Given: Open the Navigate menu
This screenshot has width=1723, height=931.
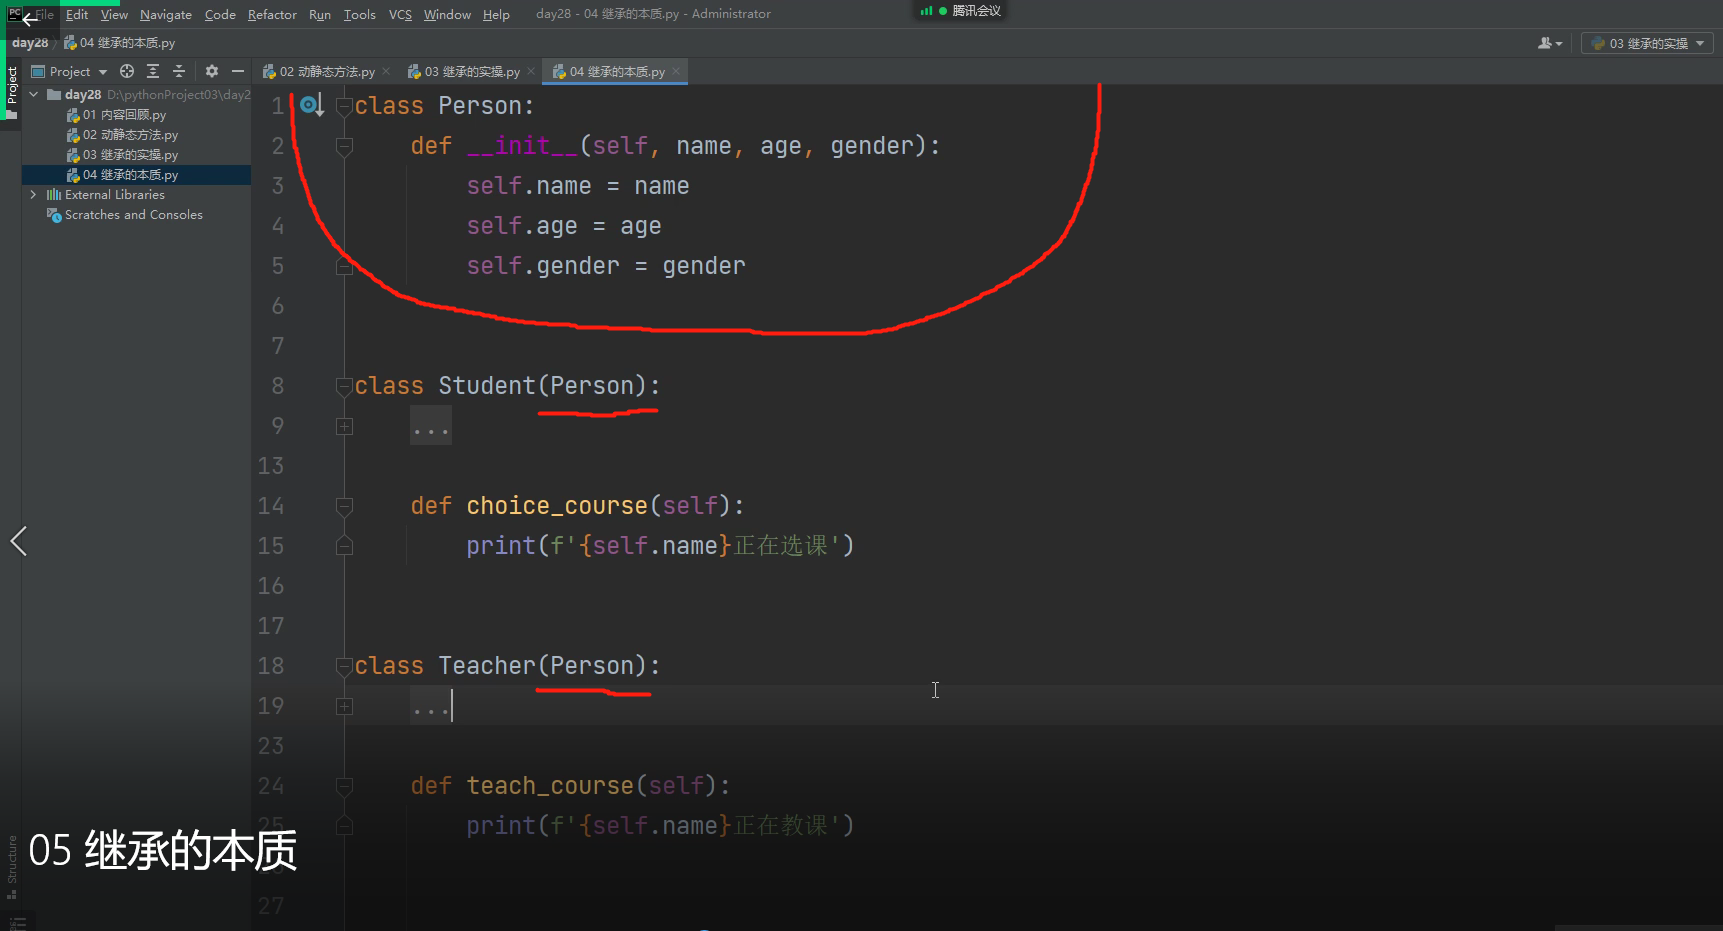Looking at the screenshot, I should click(x=166, y=14).
